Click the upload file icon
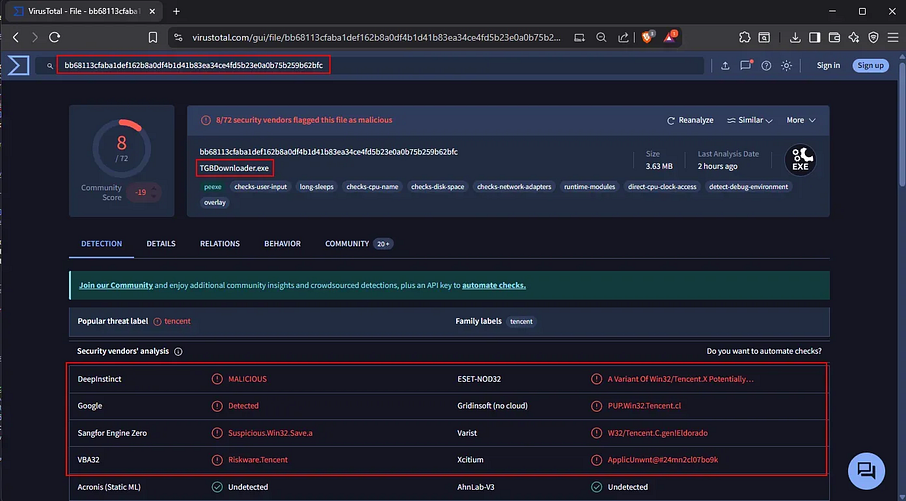The image size is (906, 501). pos(725,66)
